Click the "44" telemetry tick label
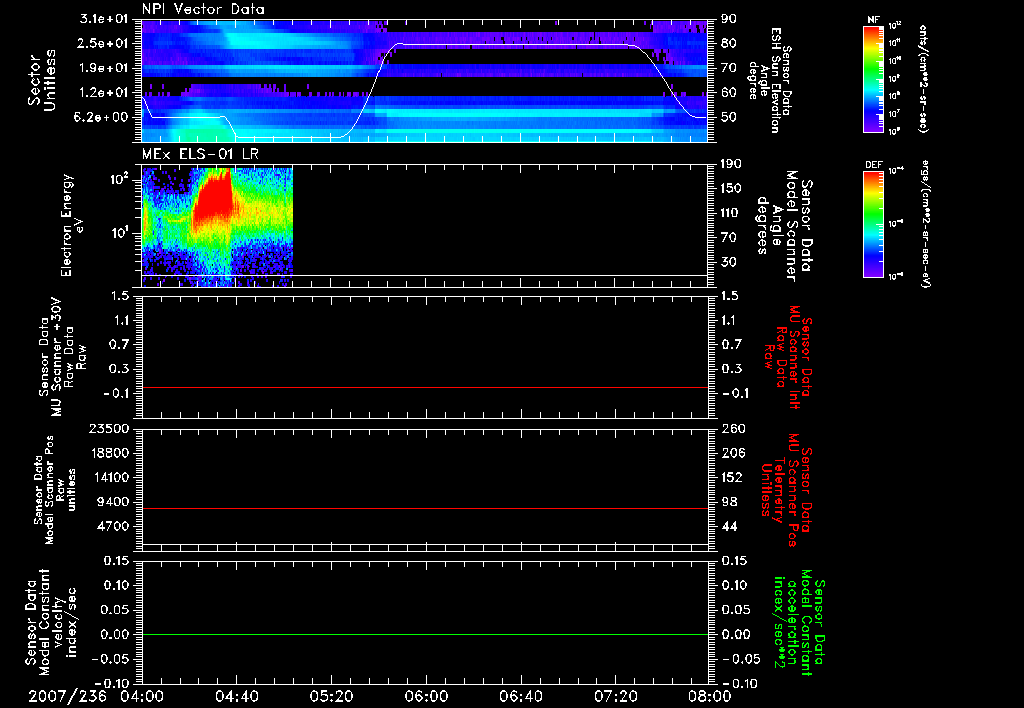Viewport: 1024px width, 708px height. pyautogui.click(x=729, y=526)
